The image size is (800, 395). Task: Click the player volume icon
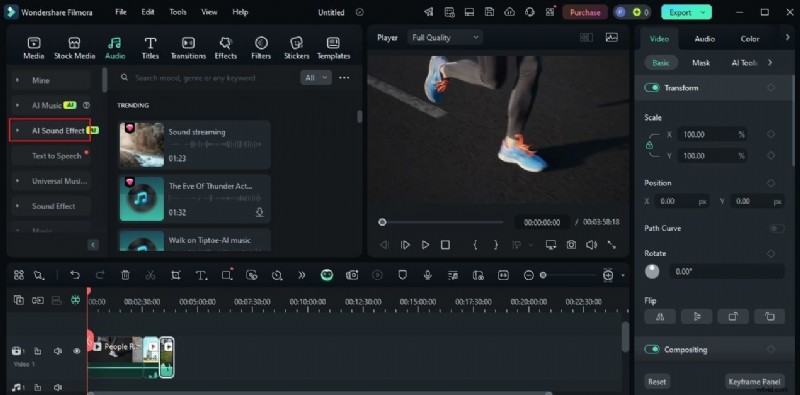591,245
